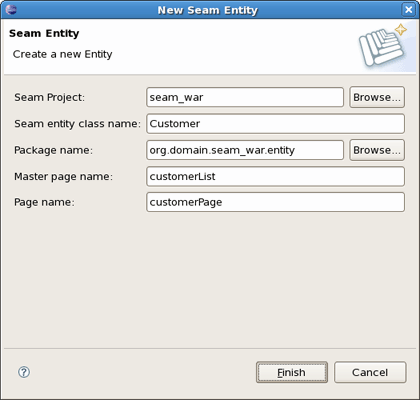The width and height of the screenshot is (420, 400).
Task: Click the Eclipse icon in the title bar
Action: (11, 9)
